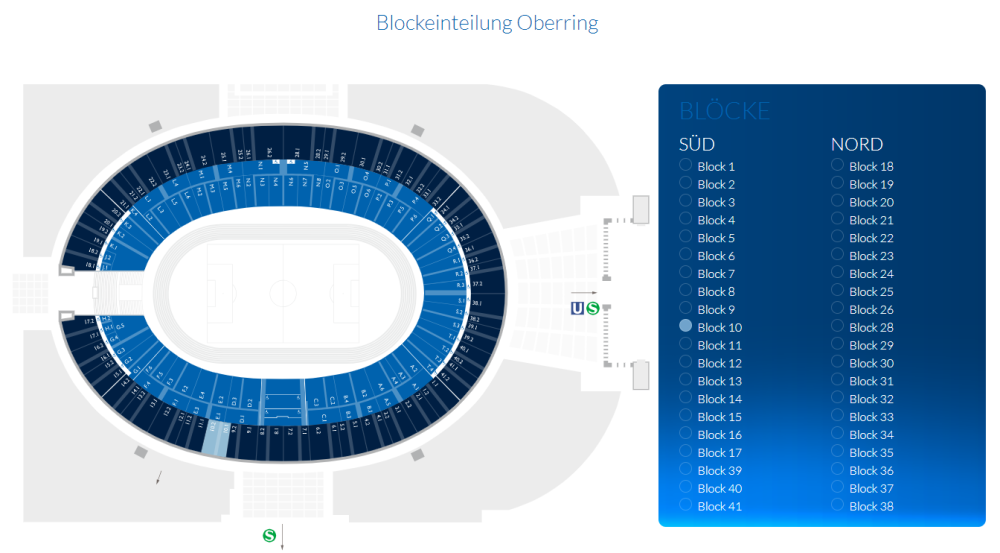Select the Block 18 radio button
The width and height of the screenshot is (1000, 553).
(x=837, y=165)
